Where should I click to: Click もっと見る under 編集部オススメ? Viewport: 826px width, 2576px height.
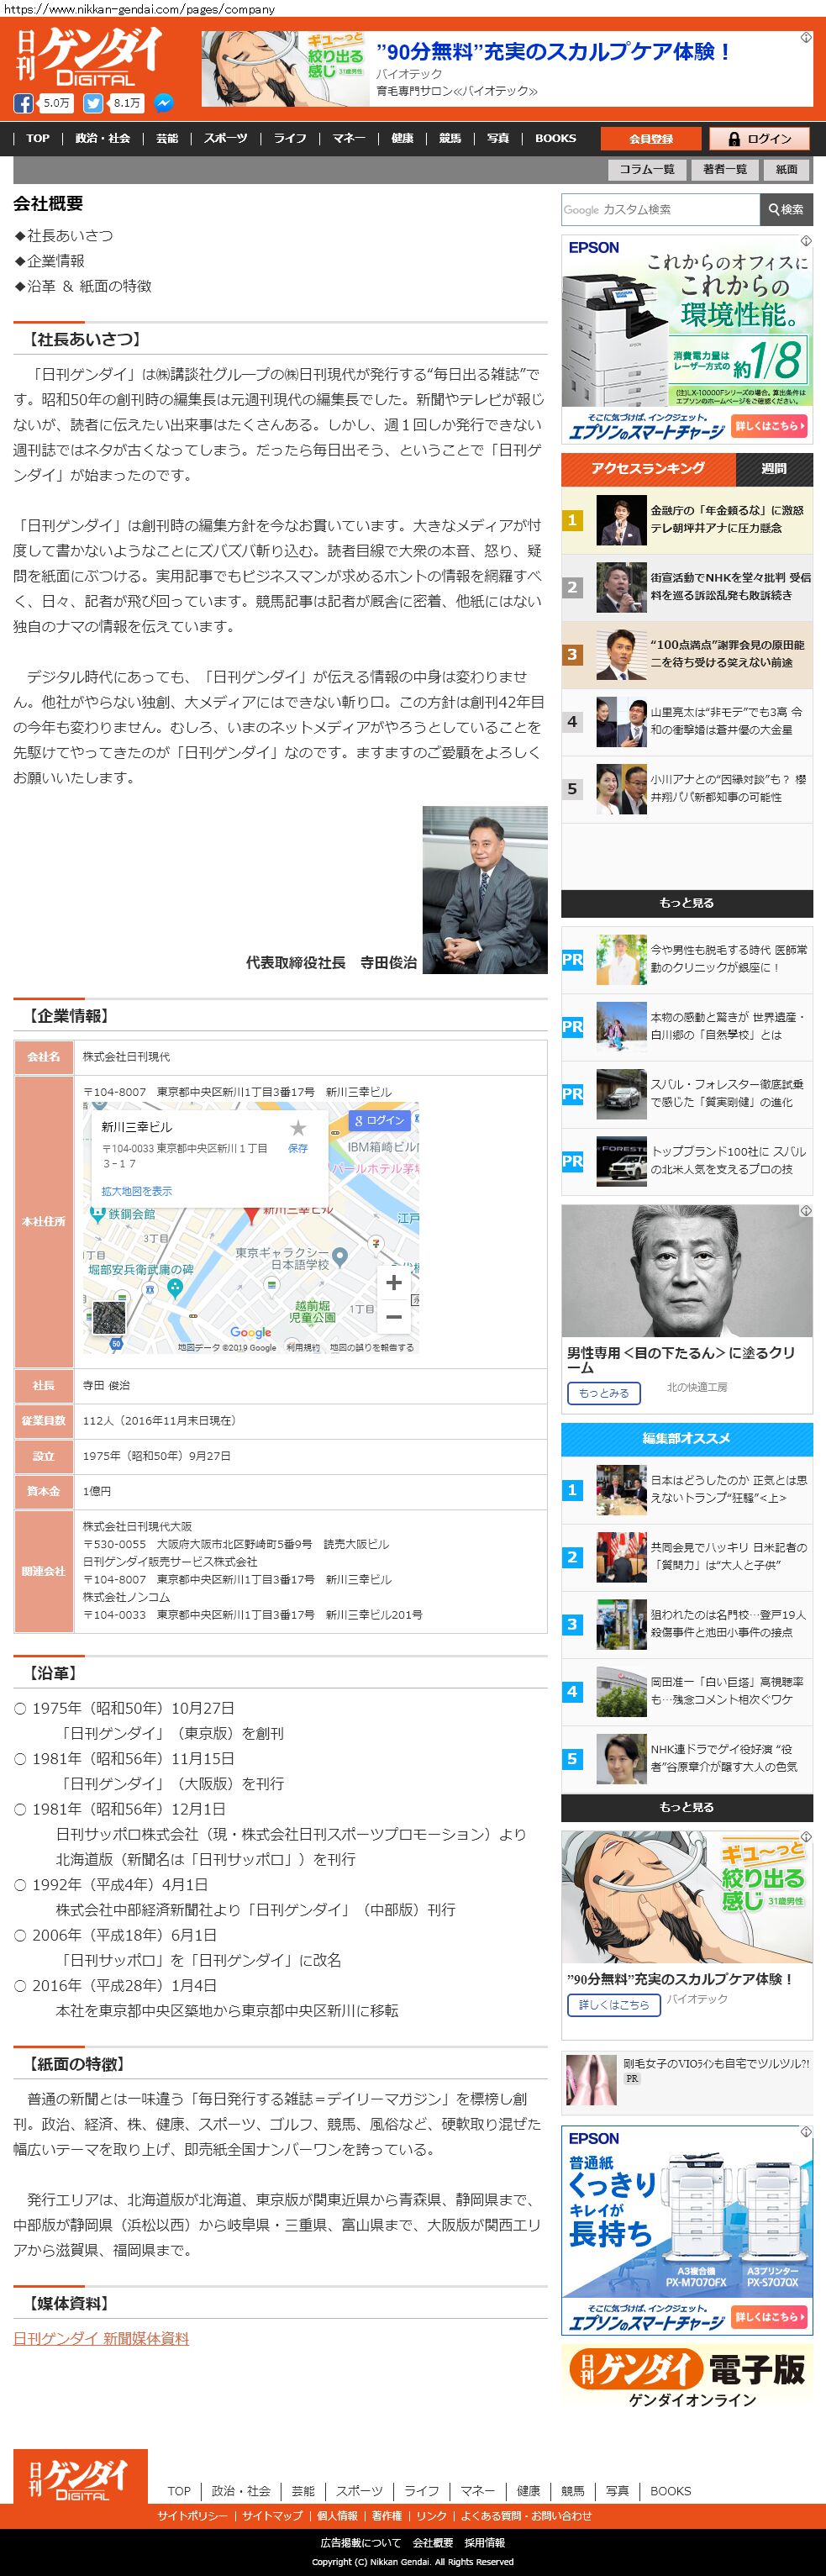[686, 1807]
